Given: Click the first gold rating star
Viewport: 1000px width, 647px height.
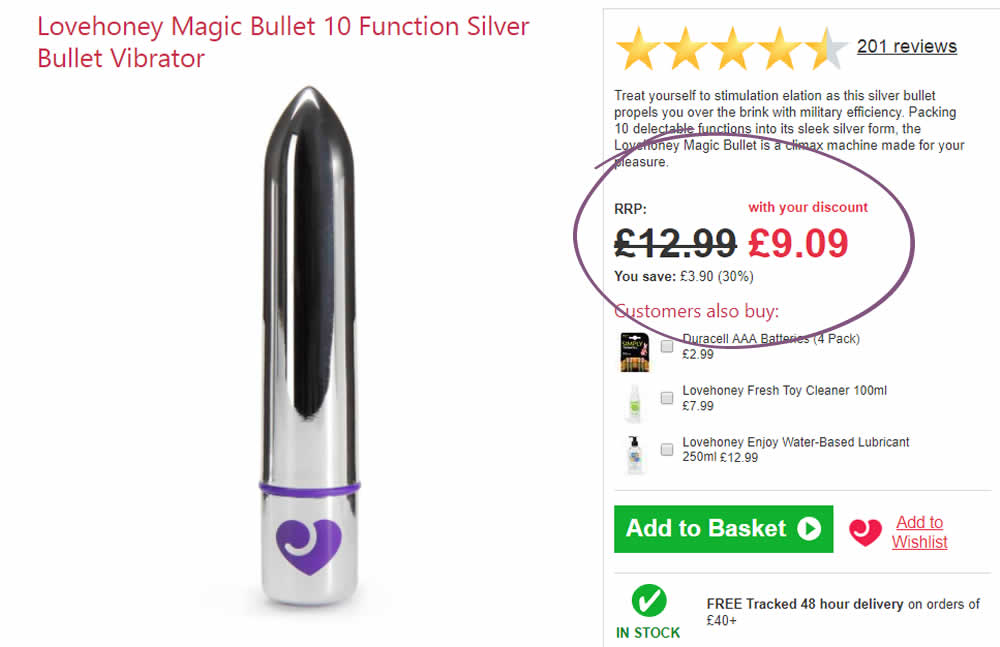Looking at the screenshot, I should click(x=636, y=48).
